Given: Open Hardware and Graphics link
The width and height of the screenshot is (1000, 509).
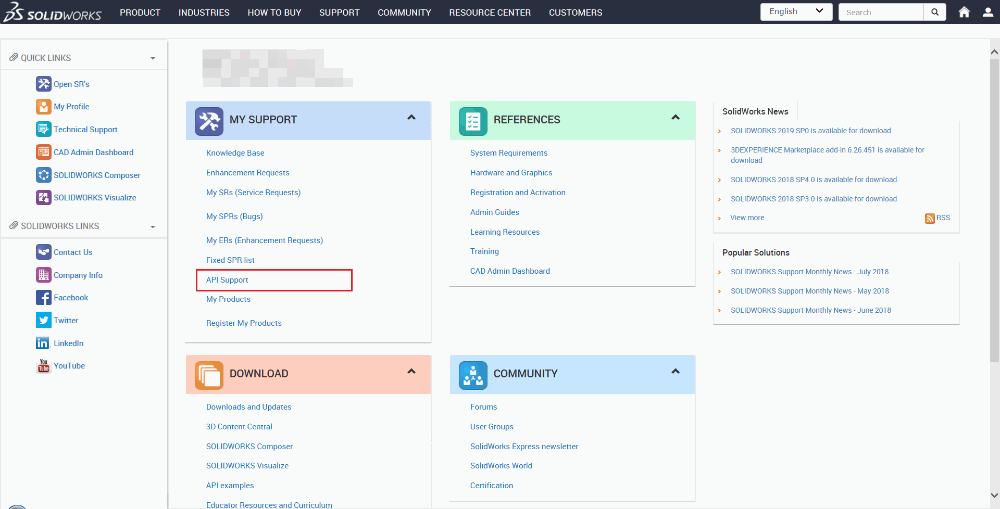Looking at the screenshot, I should [x=511, y=173].
